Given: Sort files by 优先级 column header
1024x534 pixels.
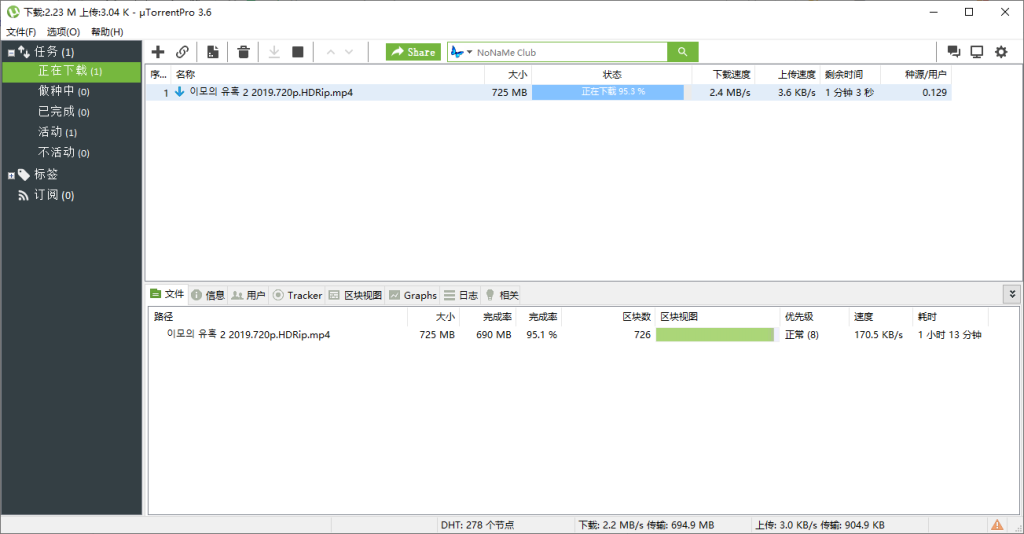Looking at the screenshot, I should pos(814,317).
